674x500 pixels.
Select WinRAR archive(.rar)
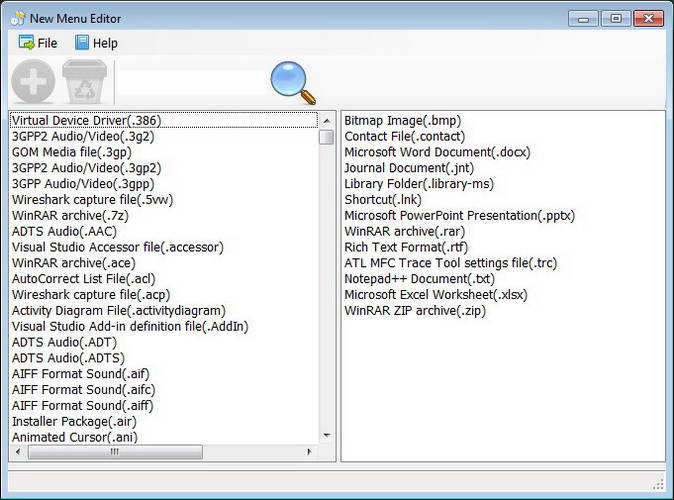click(x=503, y=231)
